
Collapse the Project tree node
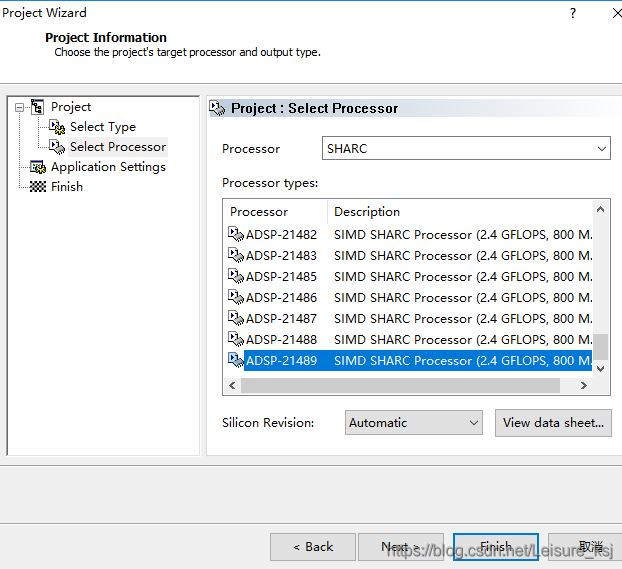(x=19, y=108)
